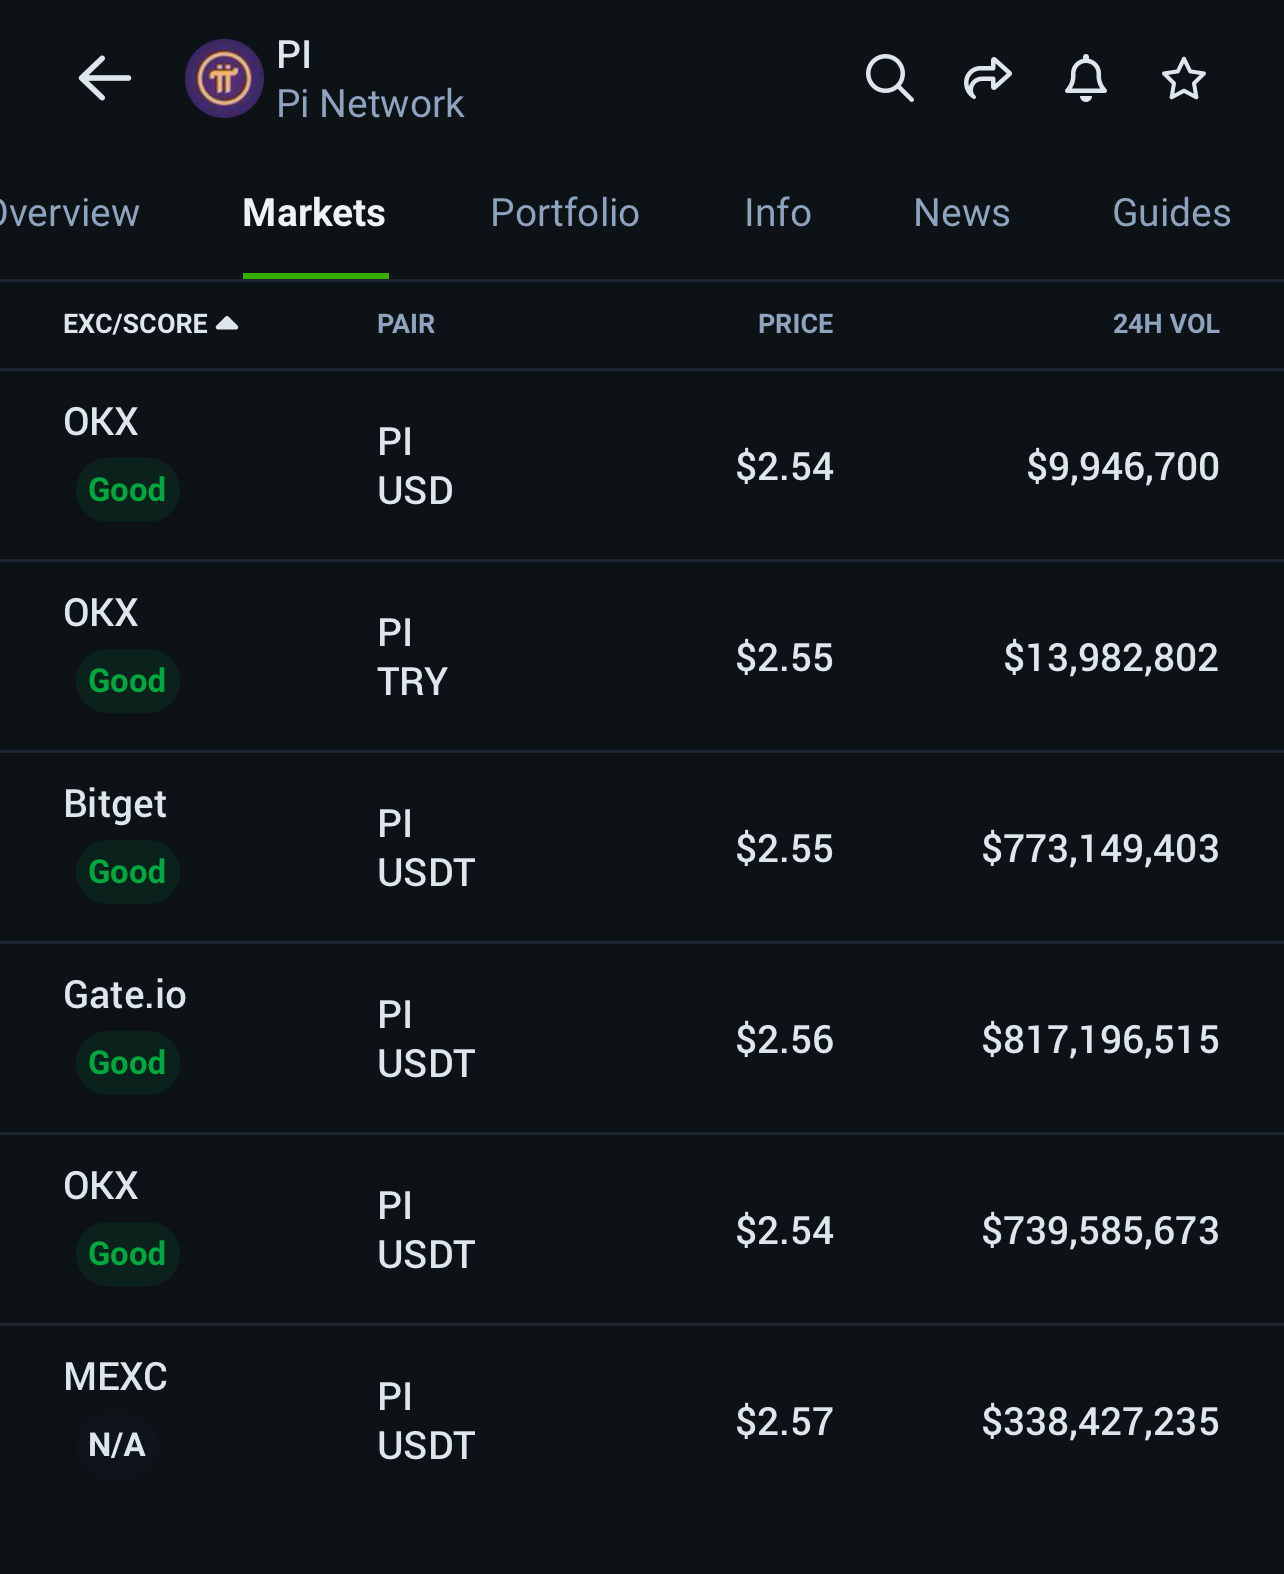The height and width of the screenshot is (1574, 1284).
Task: Share Pi Network via the share icon
Action: click(988, 79)
